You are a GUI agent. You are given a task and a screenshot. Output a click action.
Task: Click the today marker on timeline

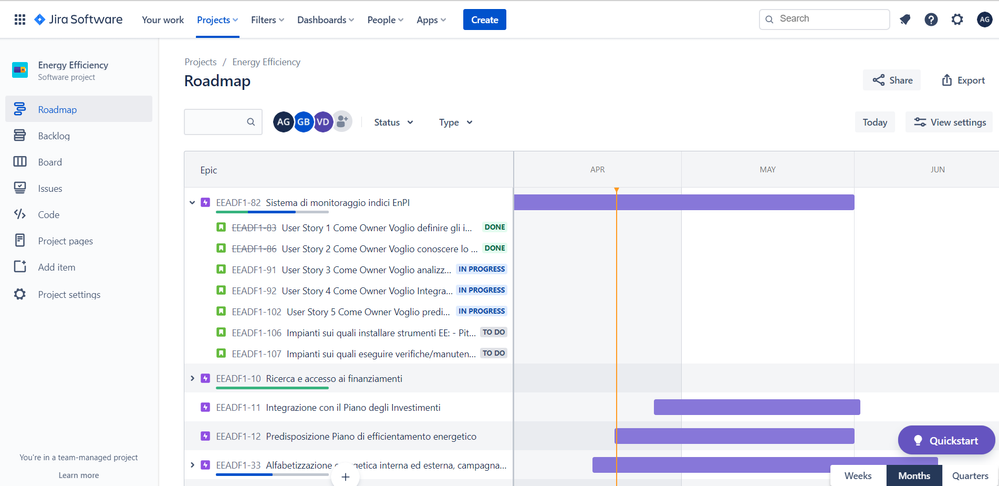coord(616,190)
